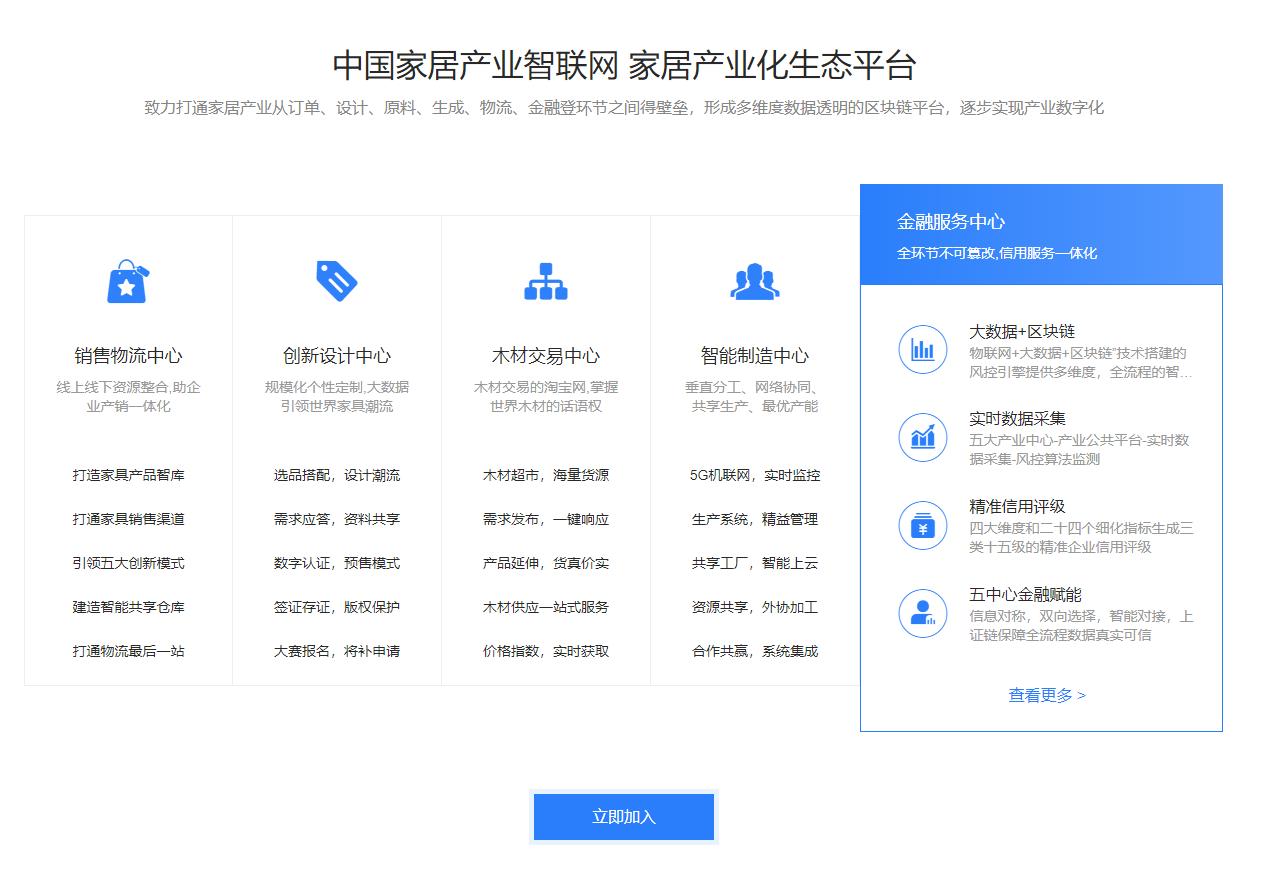Click 签证存证，版权保护 list item
The height and width of the screenshot is (876, 1267).
tap(336, 607)
